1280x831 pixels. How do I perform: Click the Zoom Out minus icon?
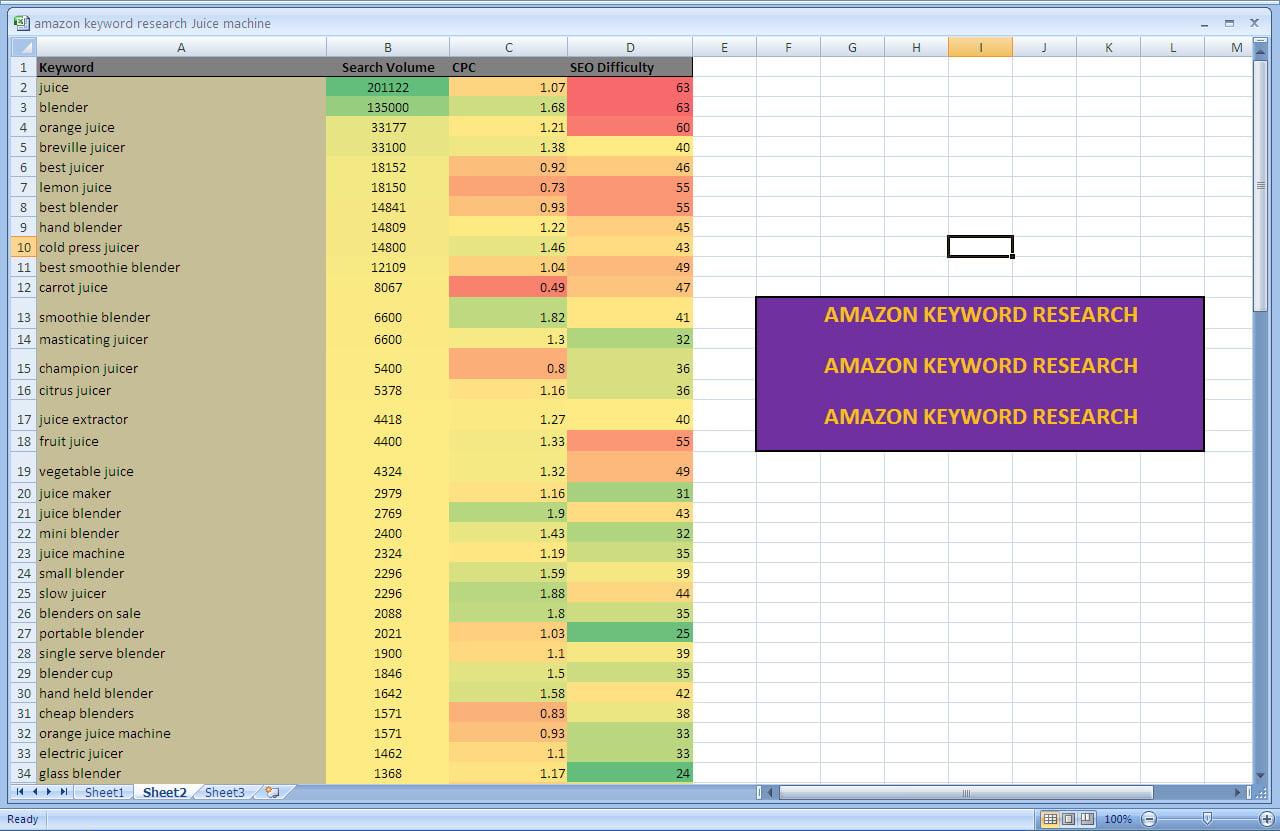coord(1149,819)
